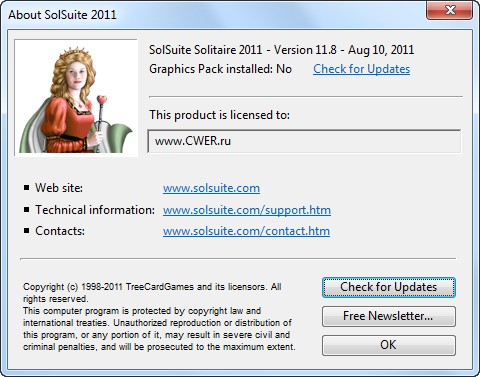The width and height of the screenshot is (480, 377).
Task: Click the Graphics Pack installed: No text
Action: pos(220,69)
